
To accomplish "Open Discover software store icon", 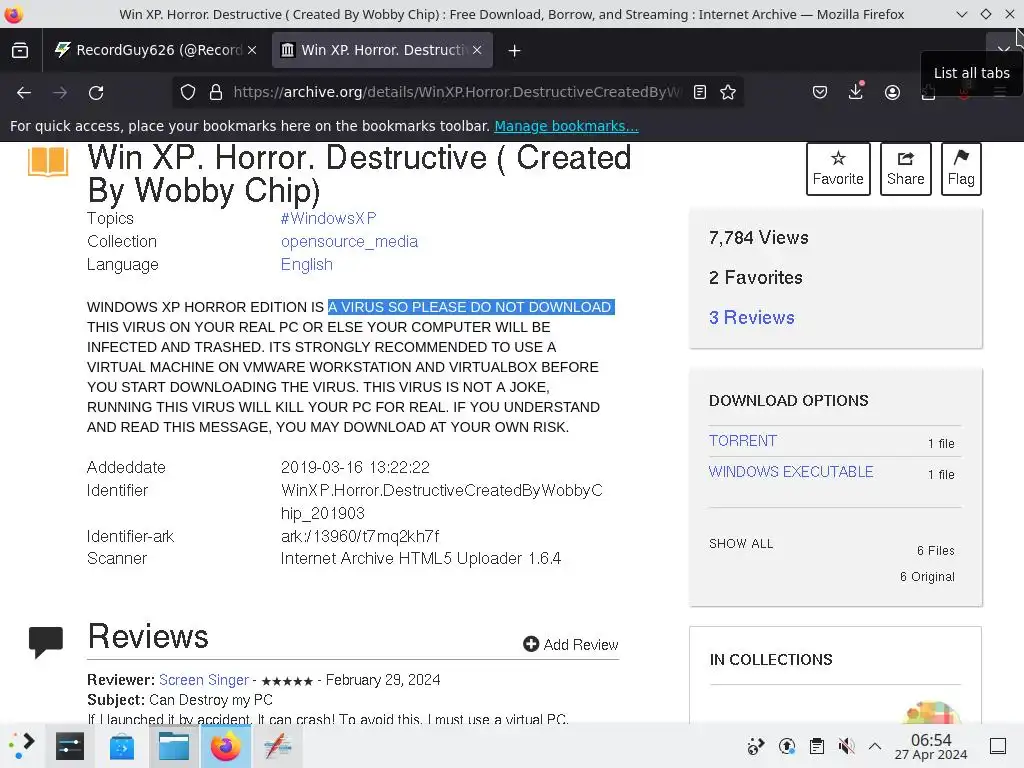I will tap(121, 747).
